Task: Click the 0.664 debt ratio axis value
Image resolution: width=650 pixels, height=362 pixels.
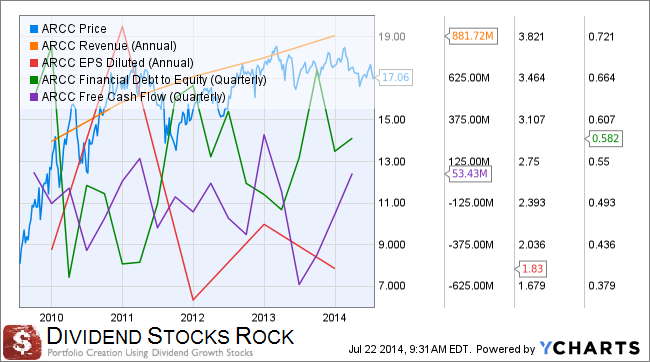Action: [602, 78]
